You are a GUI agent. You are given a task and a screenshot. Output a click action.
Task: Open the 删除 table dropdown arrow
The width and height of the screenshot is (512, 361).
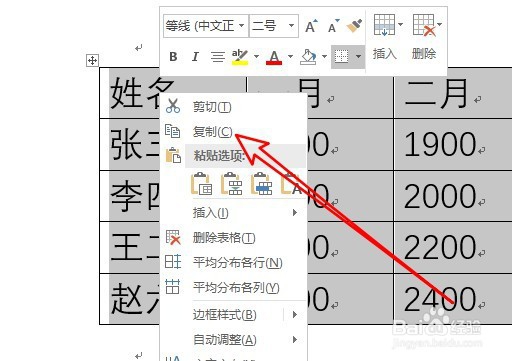[440, 24]
